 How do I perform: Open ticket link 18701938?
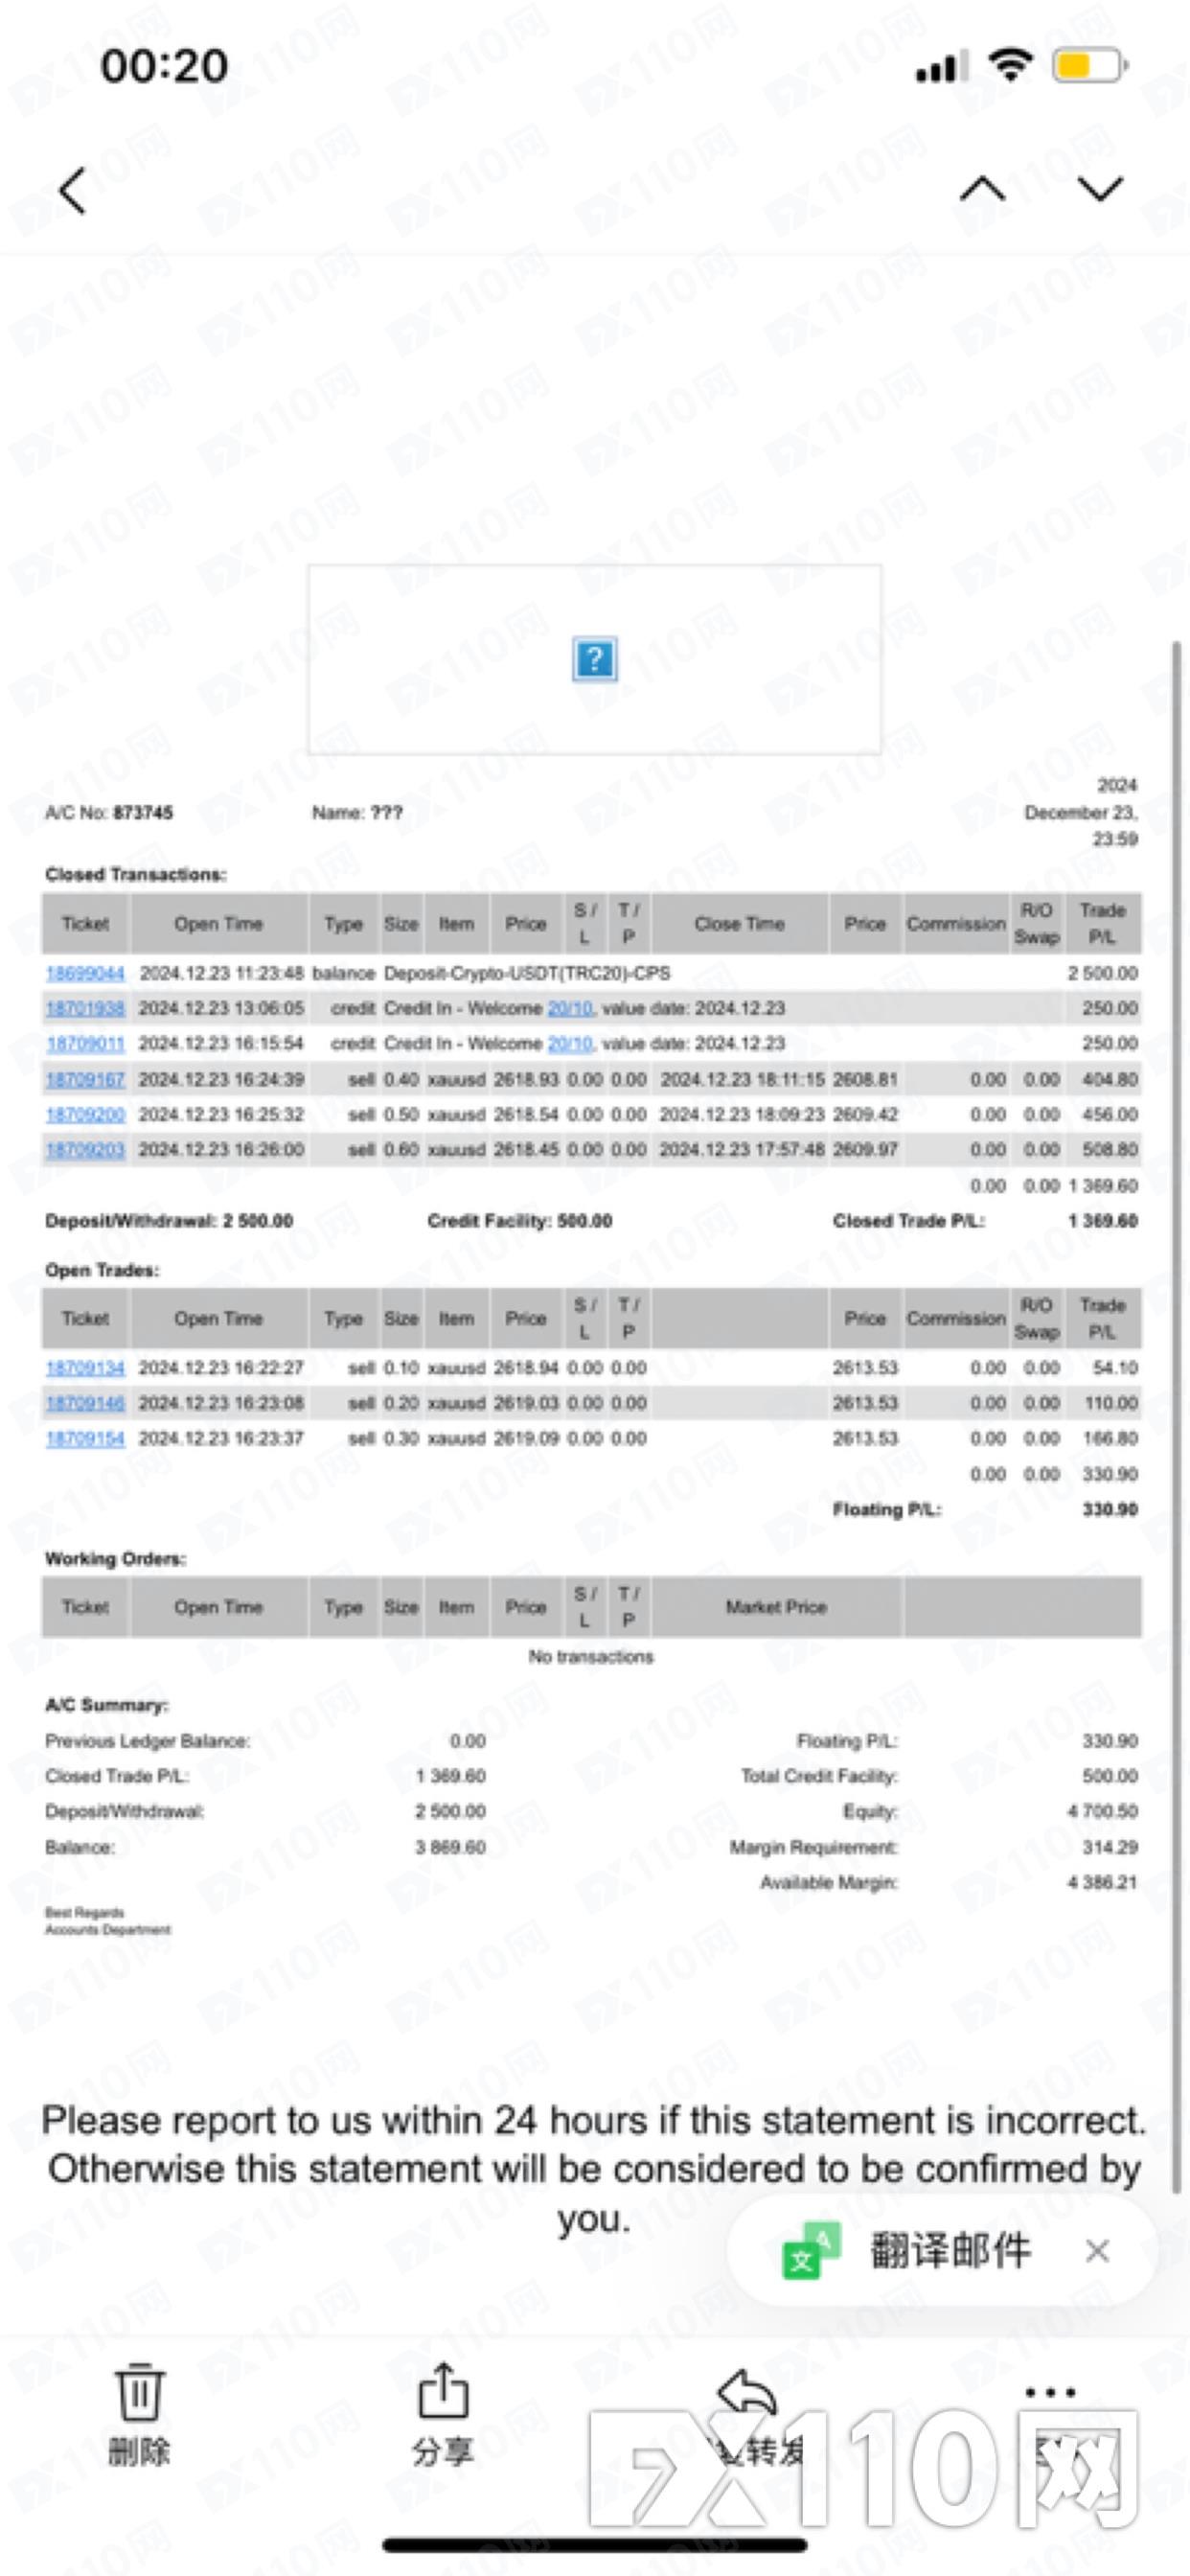pyautogui.click(x=85, y=1008)
